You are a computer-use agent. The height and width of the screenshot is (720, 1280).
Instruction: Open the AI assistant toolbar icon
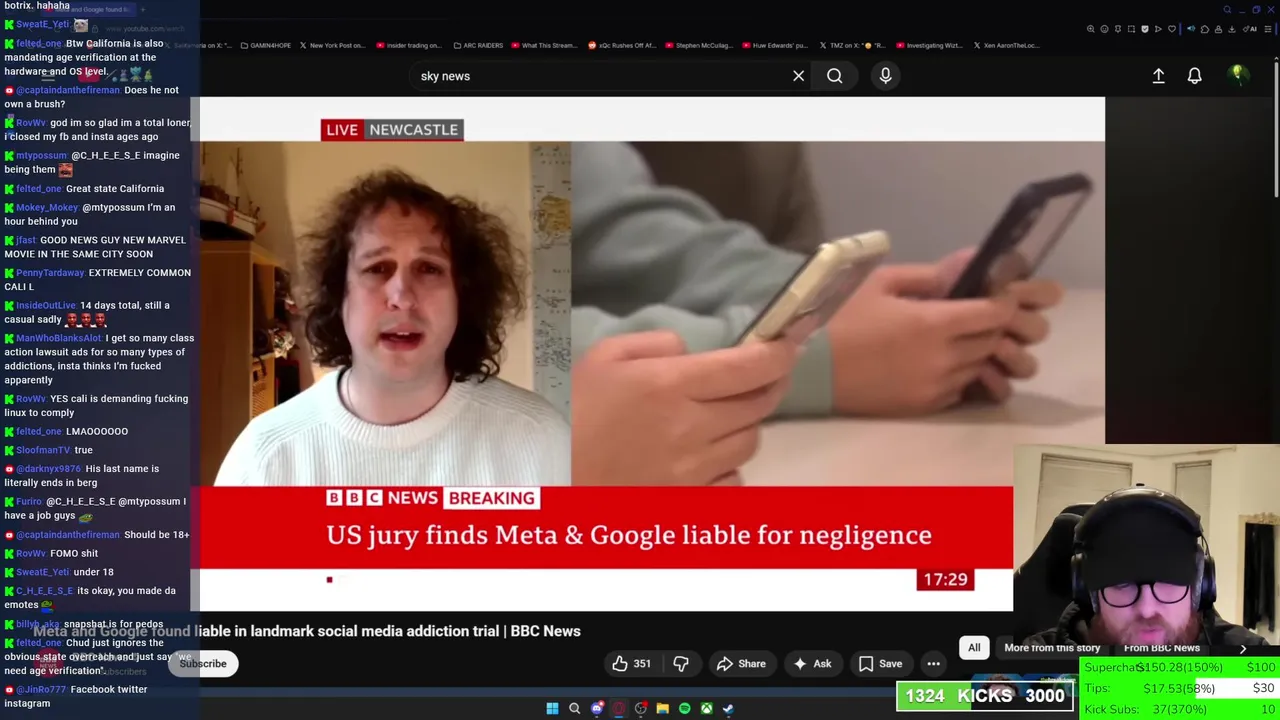pyautogui.click(x=1249, y=29)
